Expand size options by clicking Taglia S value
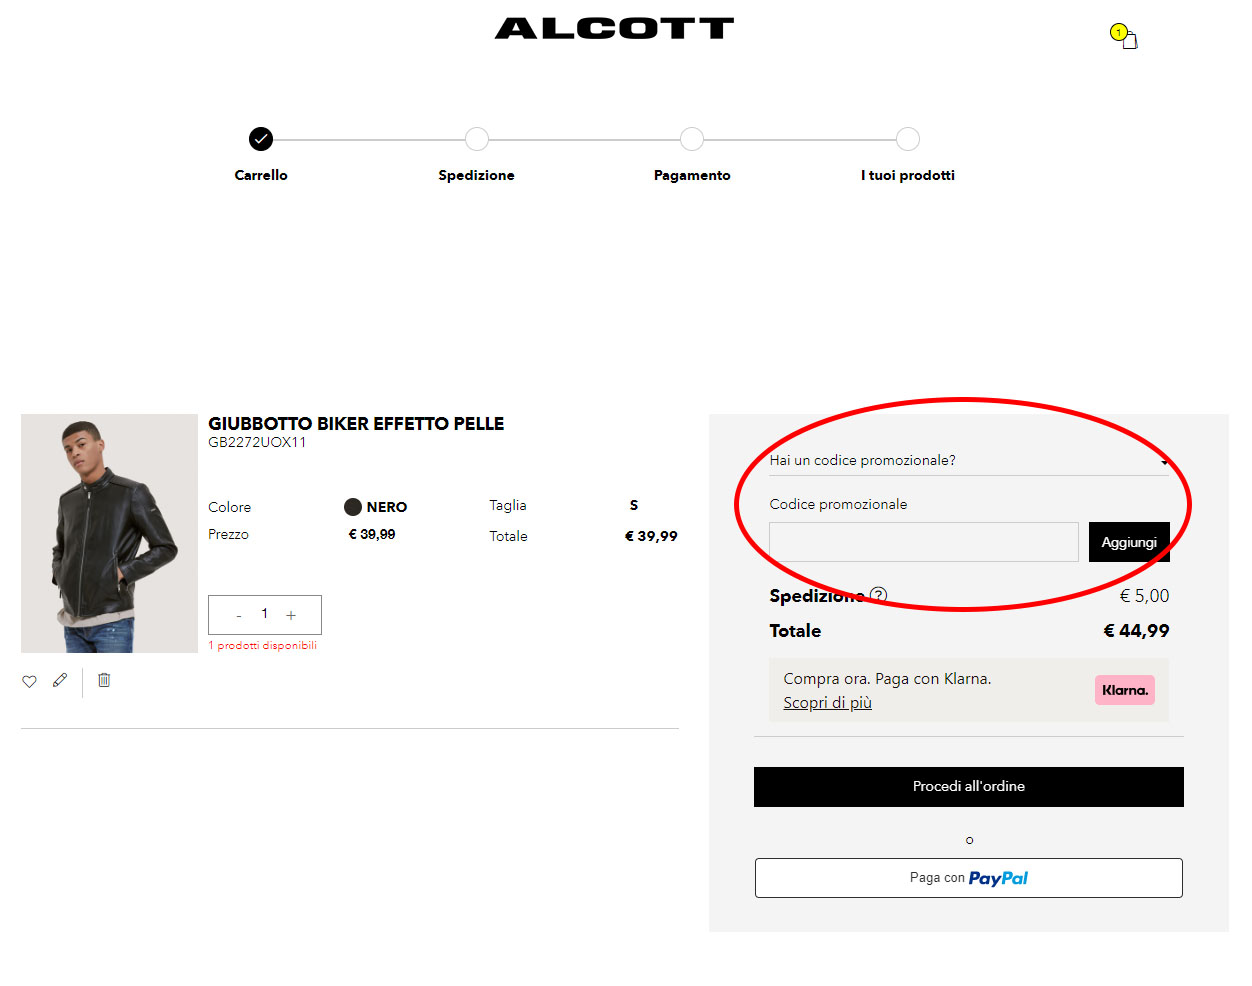 coord(633,505)
